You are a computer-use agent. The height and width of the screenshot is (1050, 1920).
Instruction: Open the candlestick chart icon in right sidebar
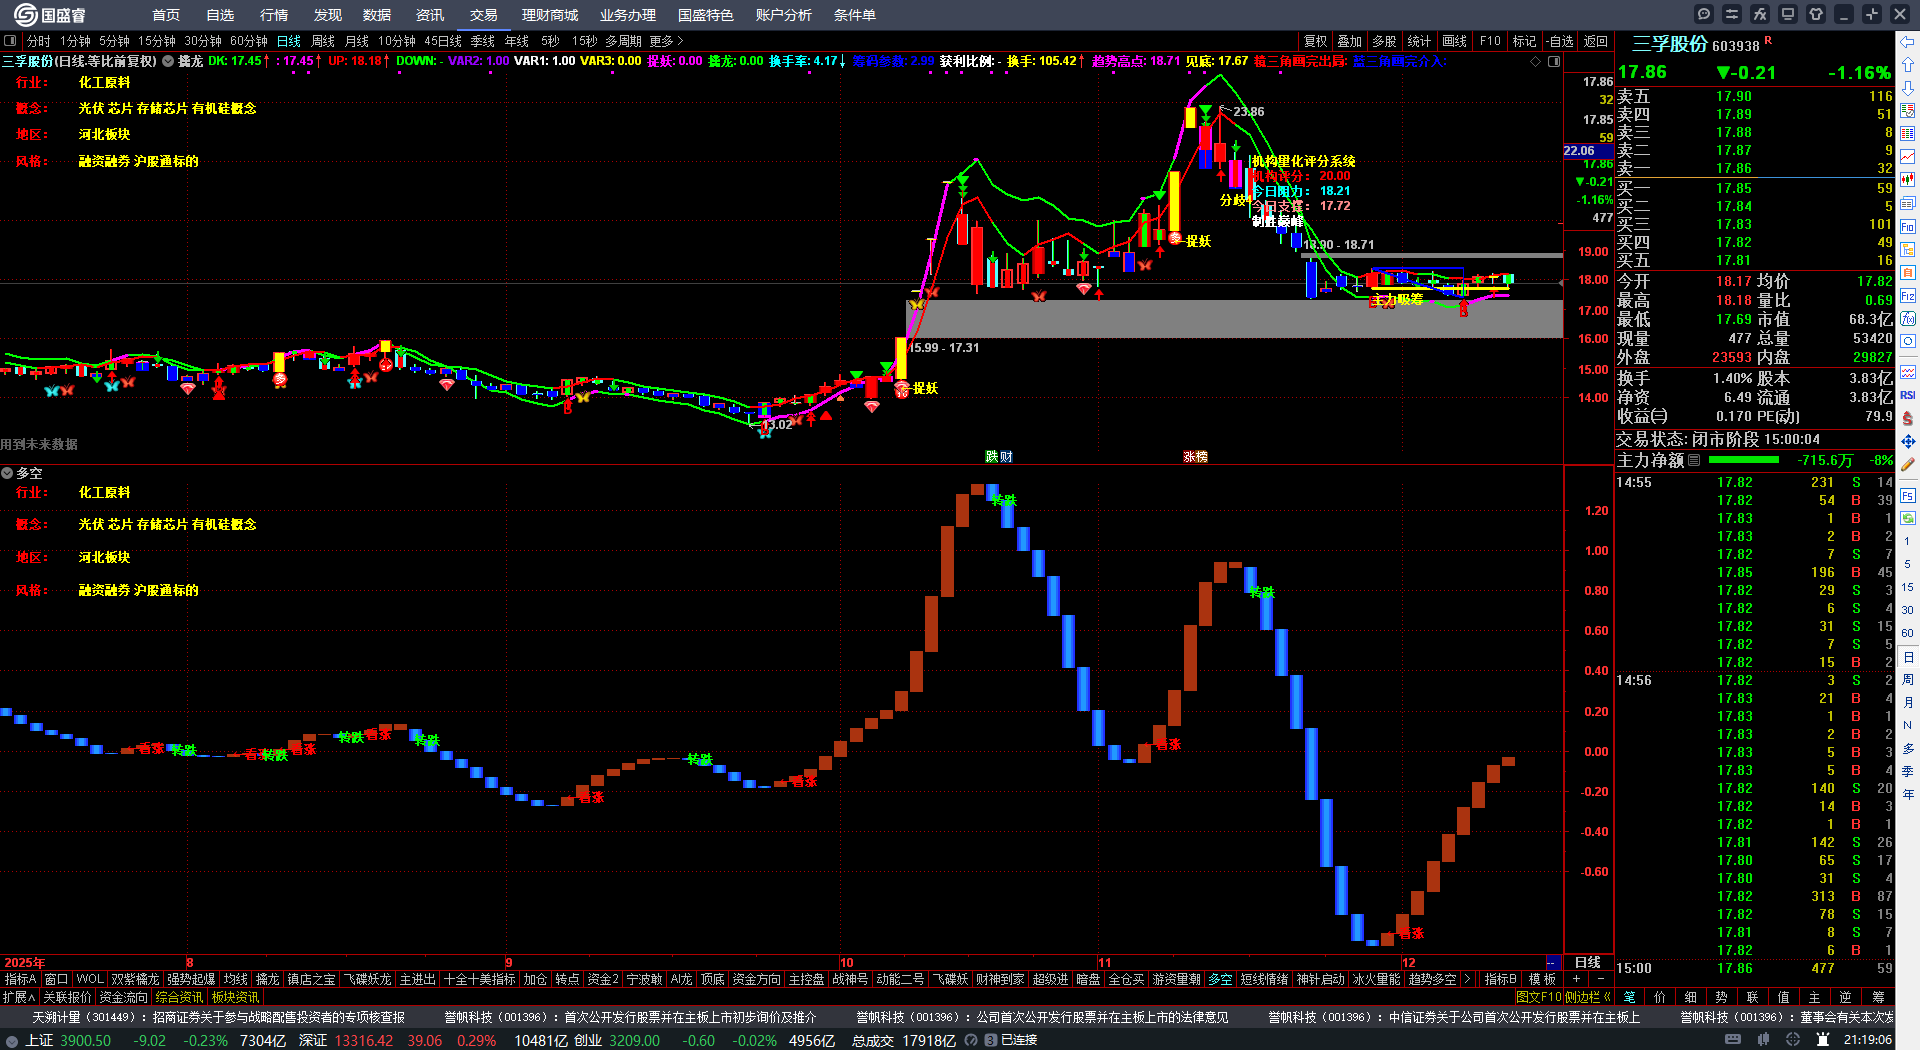(1908, 180)
